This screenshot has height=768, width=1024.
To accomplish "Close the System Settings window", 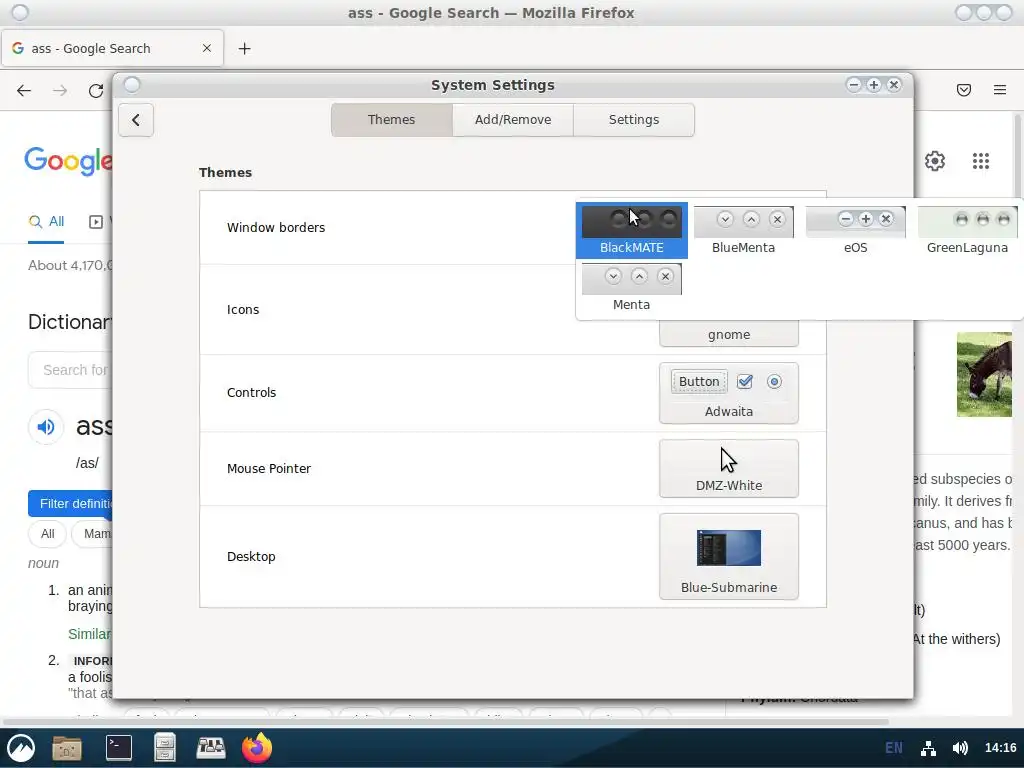I will tap(894, 85).
